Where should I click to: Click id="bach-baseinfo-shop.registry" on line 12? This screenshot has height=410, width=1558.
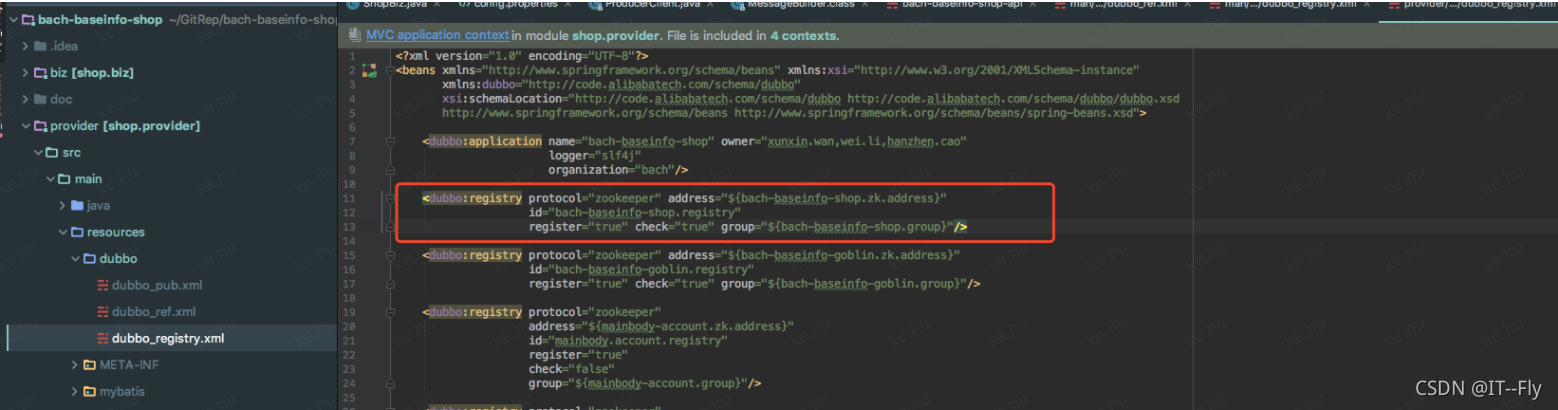[x=634, y=213]
